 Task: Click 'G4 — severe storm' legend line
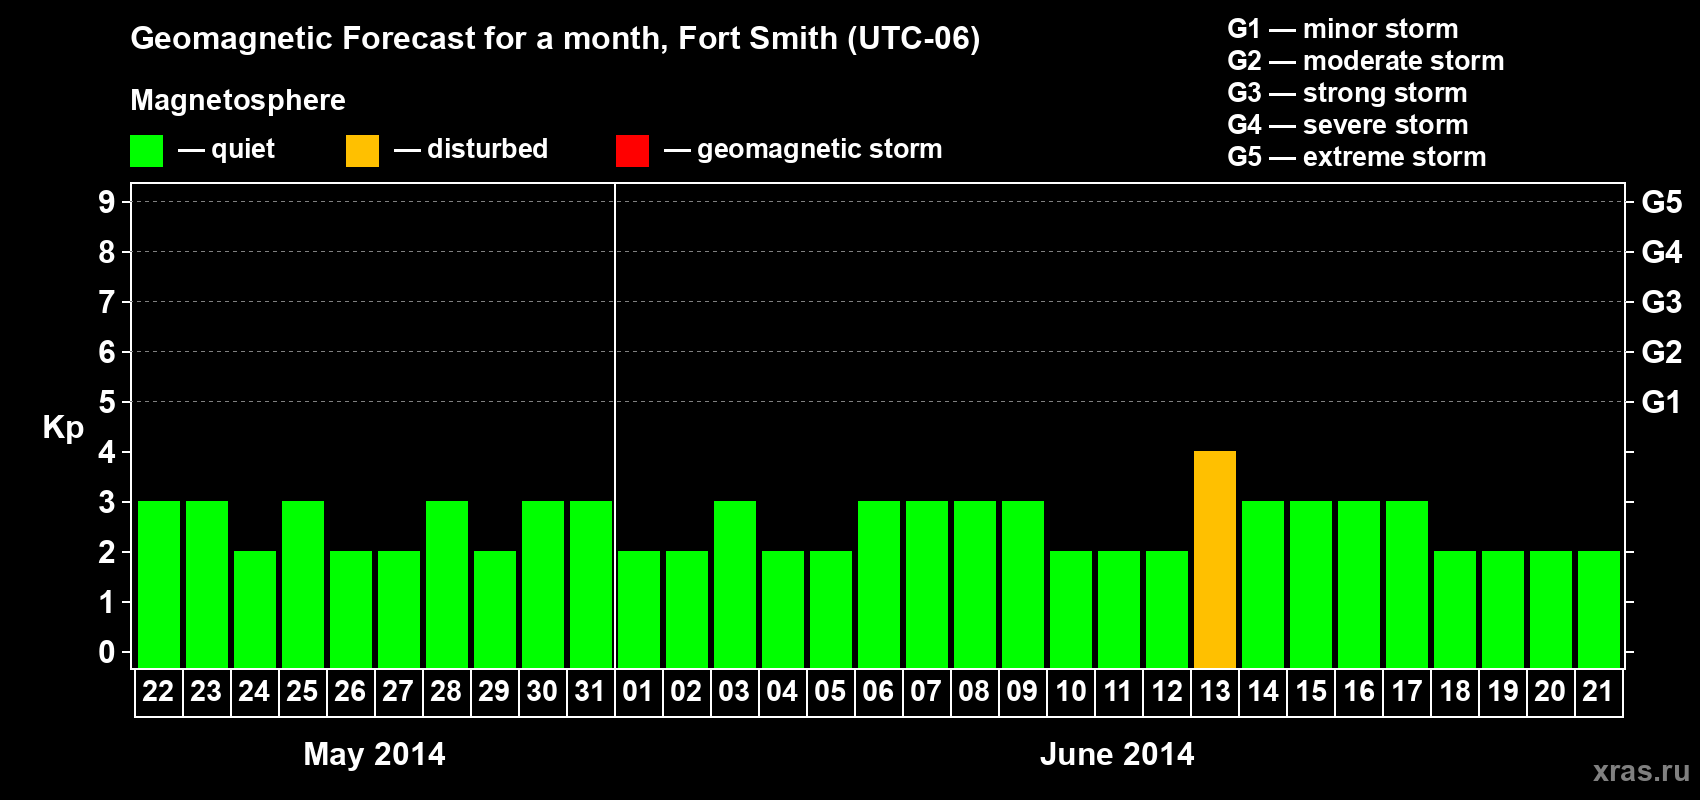[1348, 125]
